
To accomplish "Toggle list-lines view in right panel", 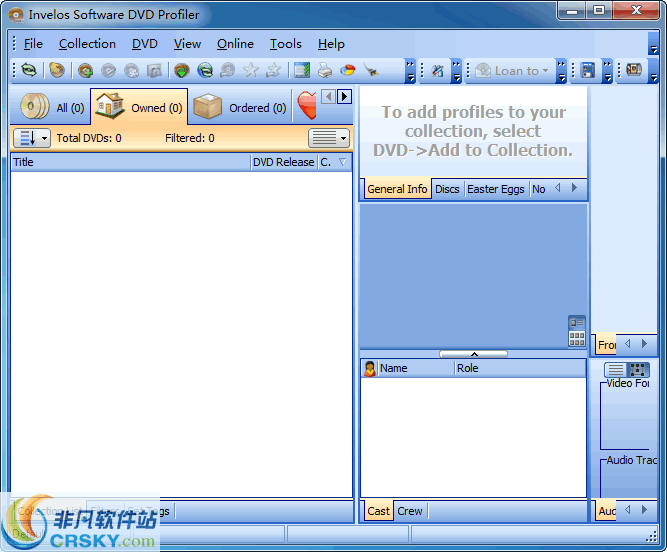I will pos(616,370).
